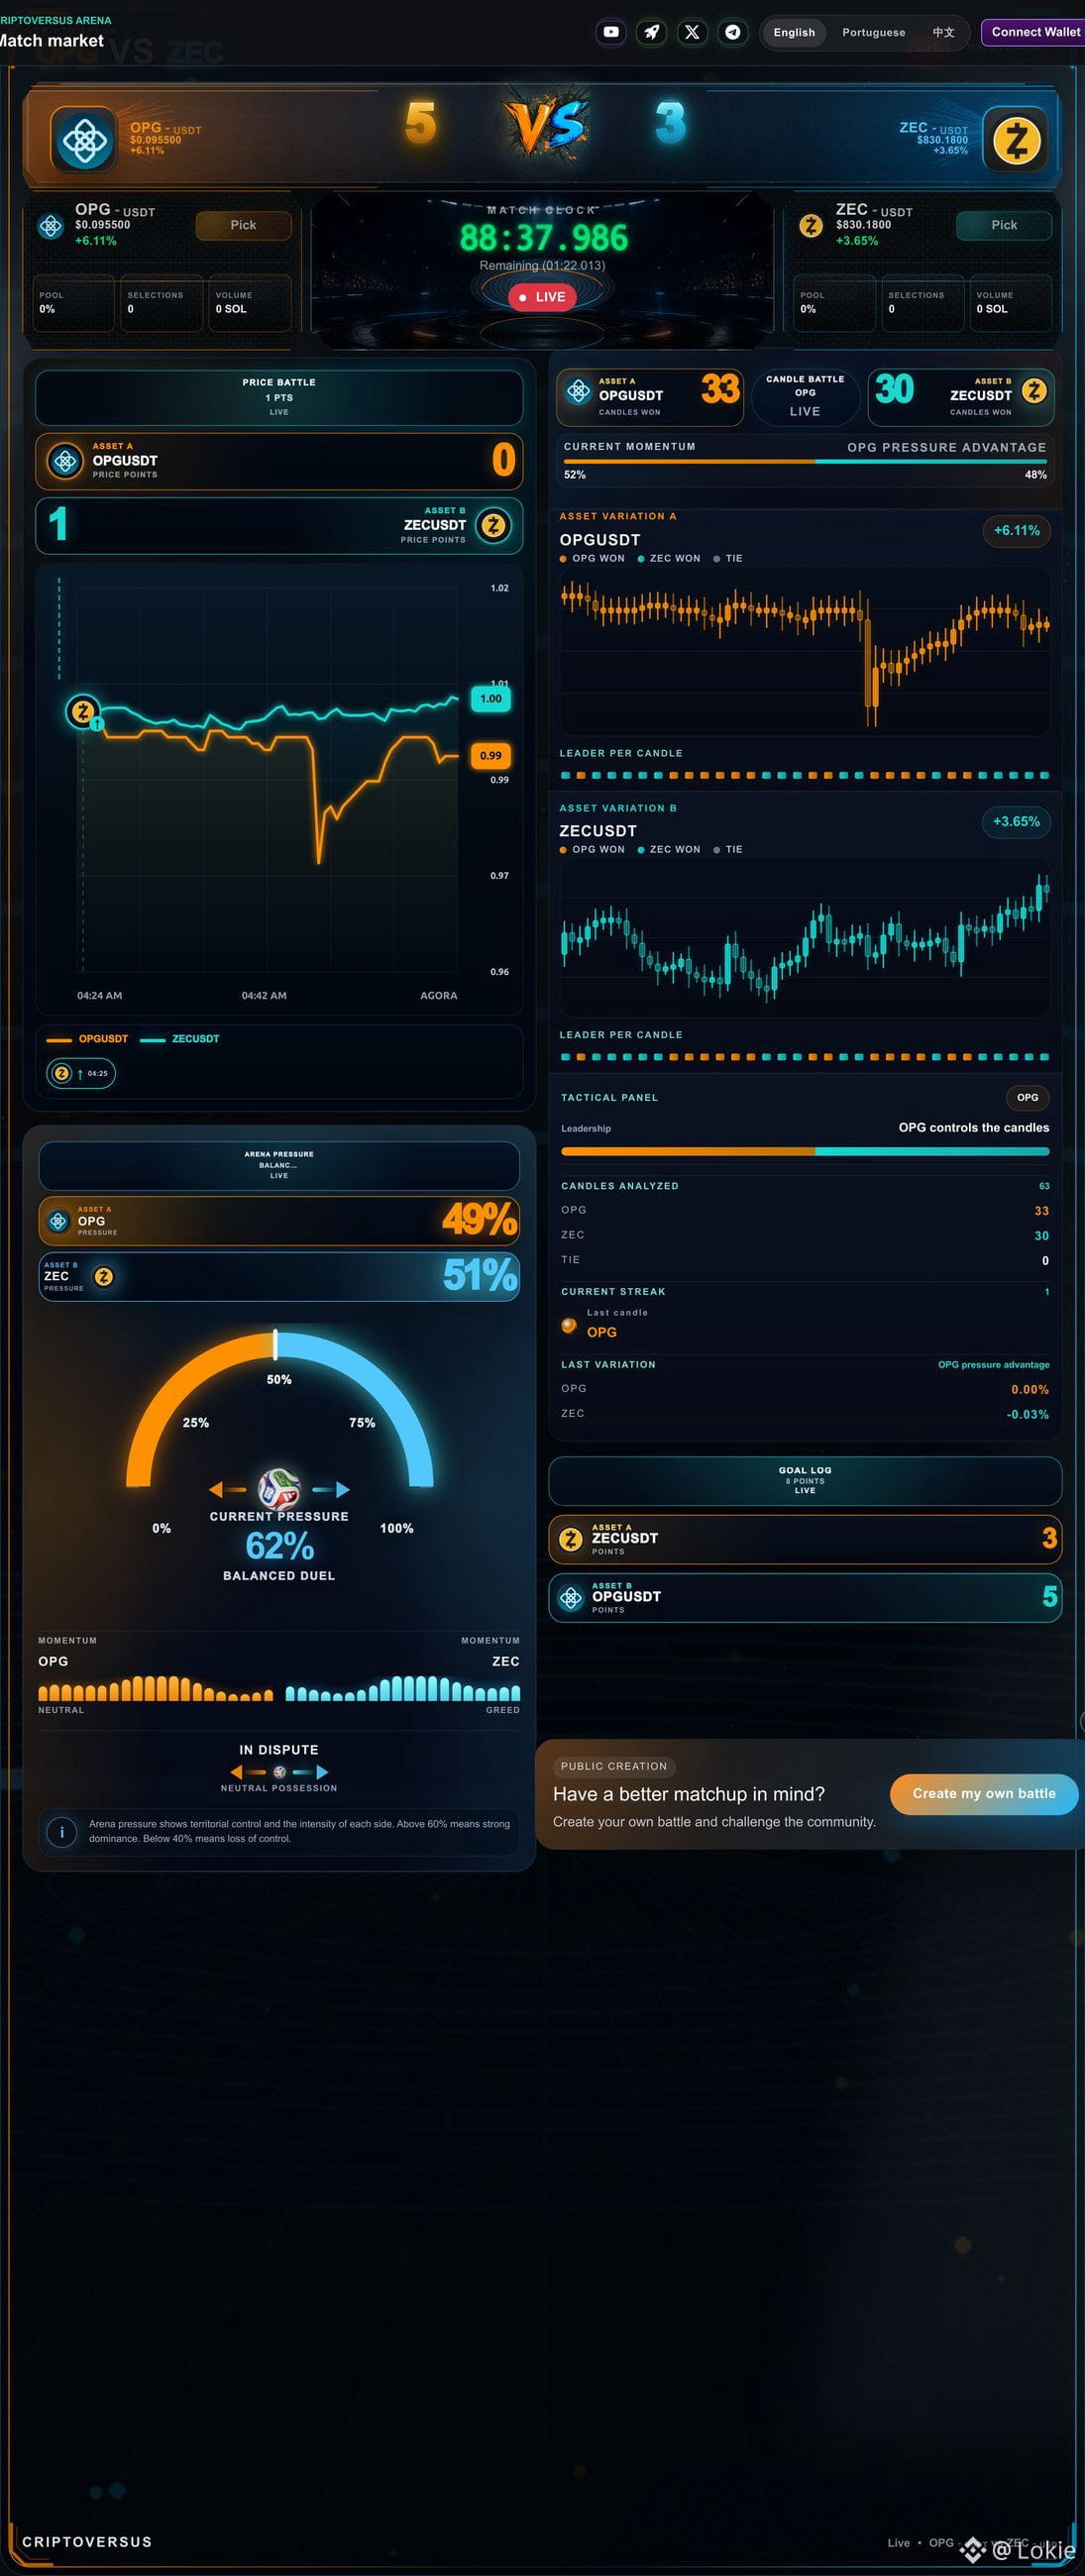Click OPGUSDT icon in Goal Log

coord(571,1598)
